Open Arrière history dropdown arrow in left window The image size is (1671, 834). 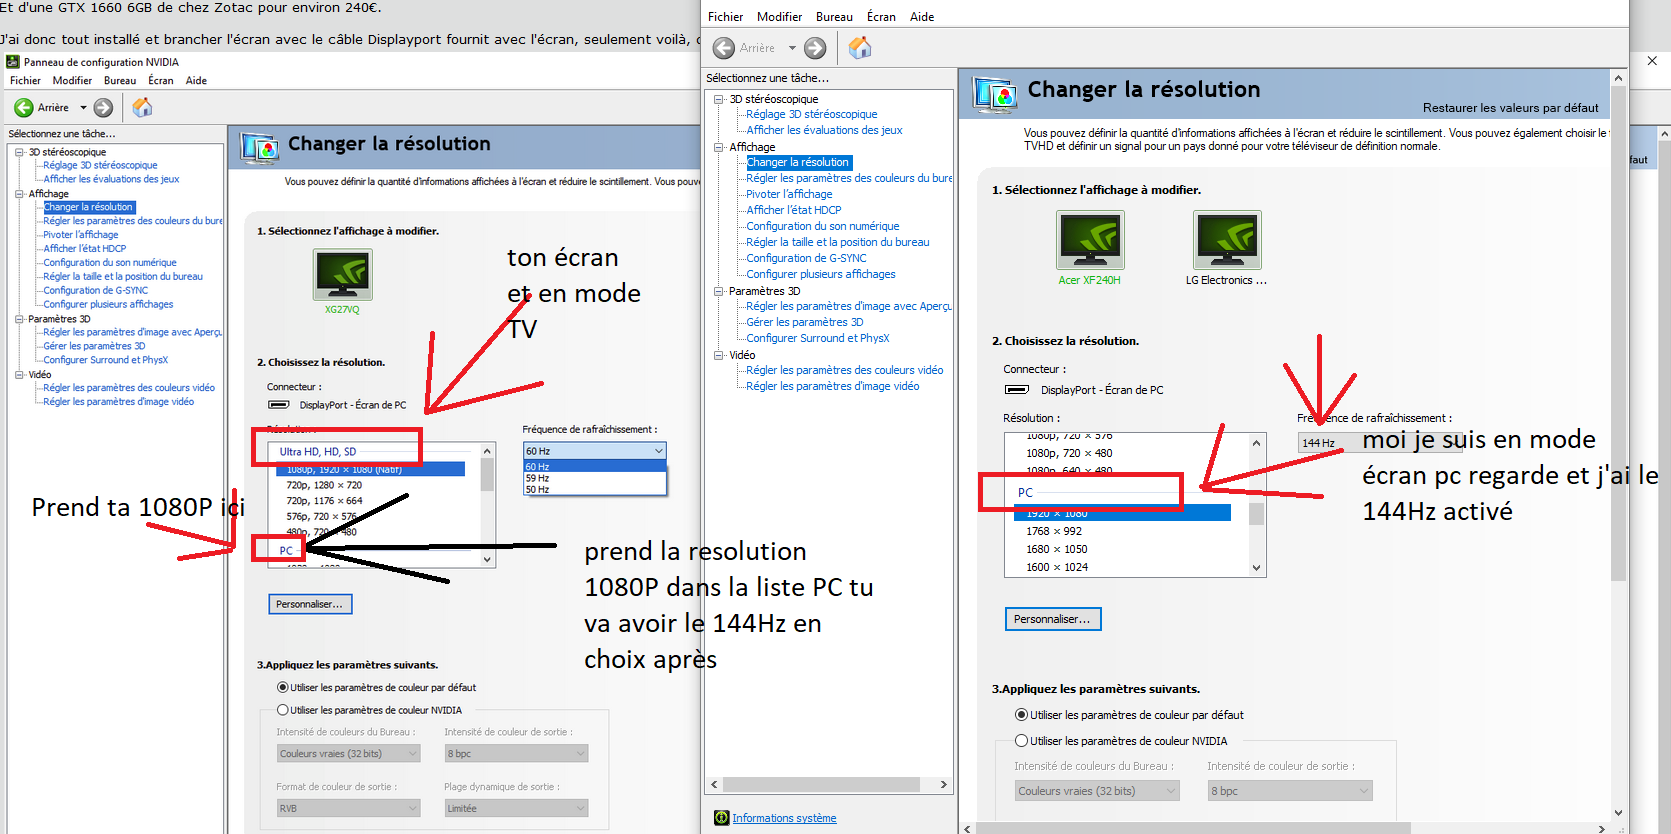click(x=83, y=108)
